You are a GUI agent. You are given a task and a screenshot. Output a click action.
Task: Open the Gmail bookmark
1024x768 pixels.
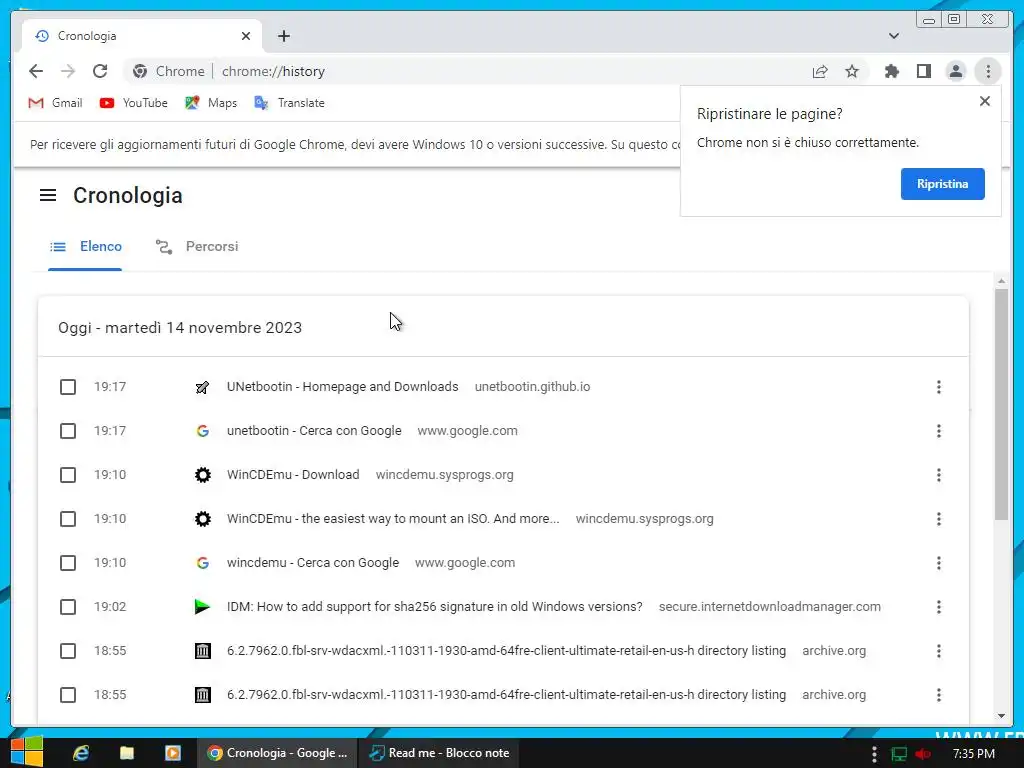point(56,103)
